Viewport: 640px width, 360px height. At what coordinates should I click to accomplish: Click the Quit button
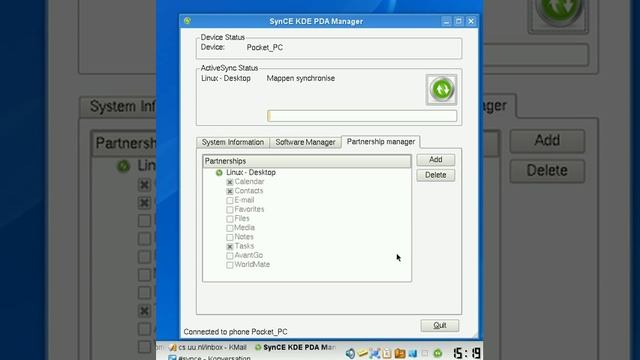tap(440, 325)
